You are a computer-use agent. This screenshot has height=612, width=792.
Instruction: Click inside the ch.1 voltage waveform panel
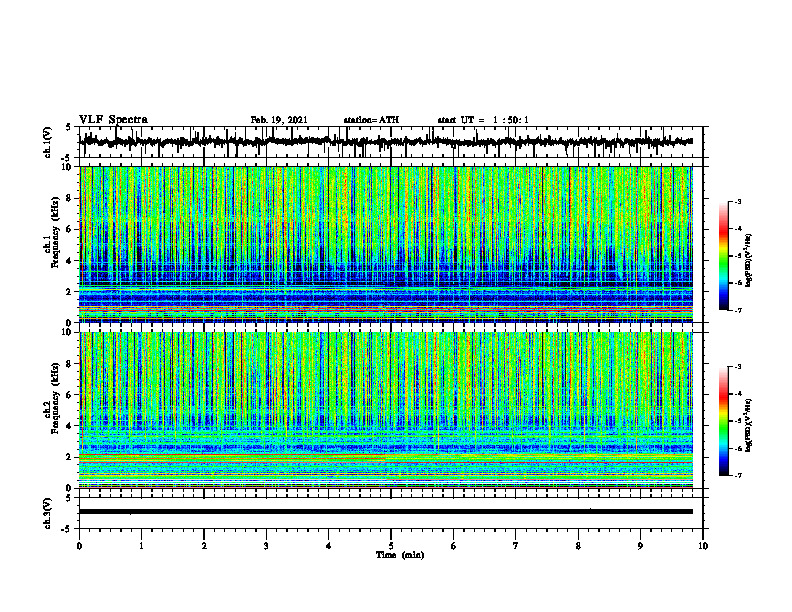(390, 142)
